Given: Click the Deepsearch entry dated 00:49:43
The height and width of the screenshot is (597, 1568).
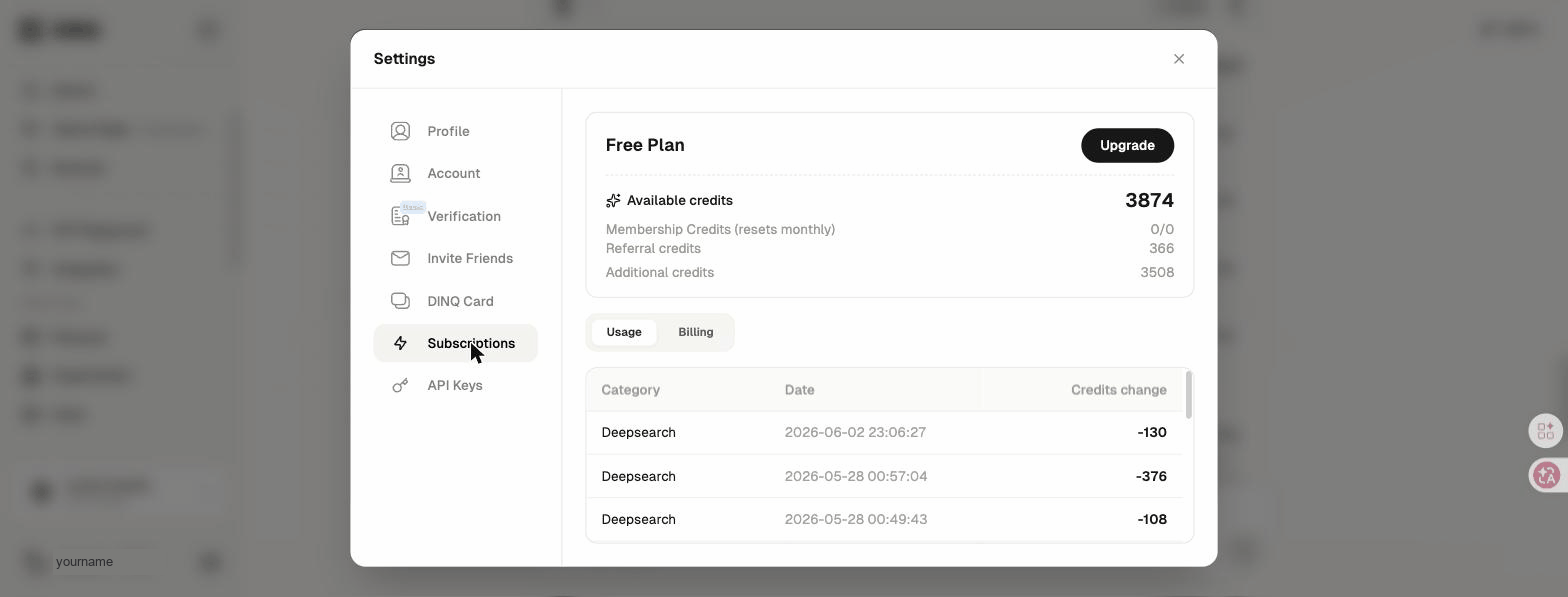Looking at the screenshot, I should tap(638, 520).
